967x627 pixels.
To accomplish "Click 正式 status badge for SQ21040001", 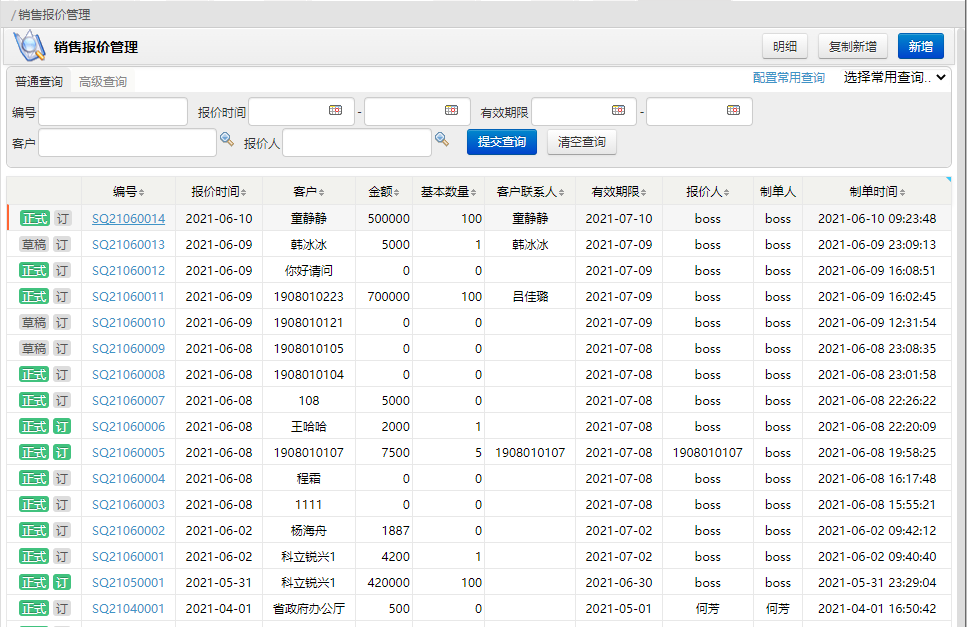I will pos(35,608).
